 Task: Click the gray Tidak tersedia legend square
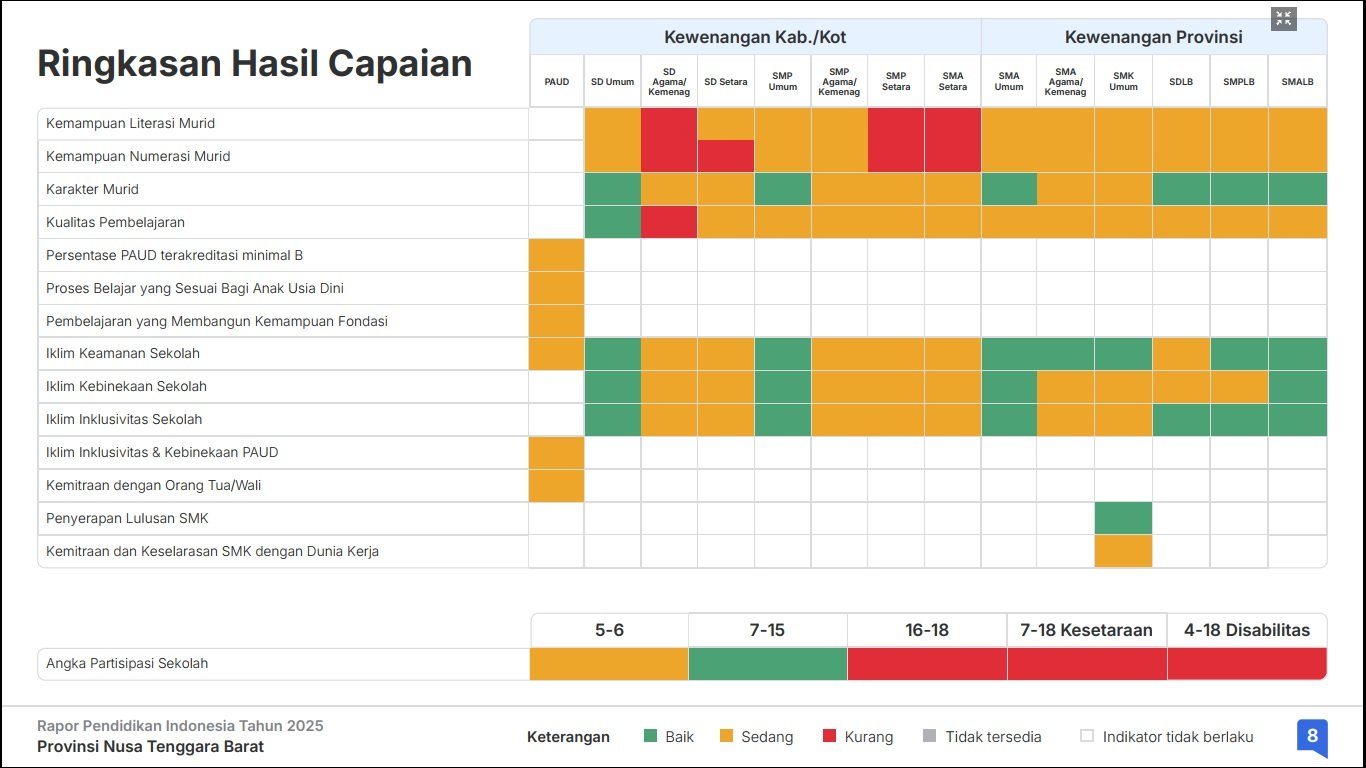[930, 737]
